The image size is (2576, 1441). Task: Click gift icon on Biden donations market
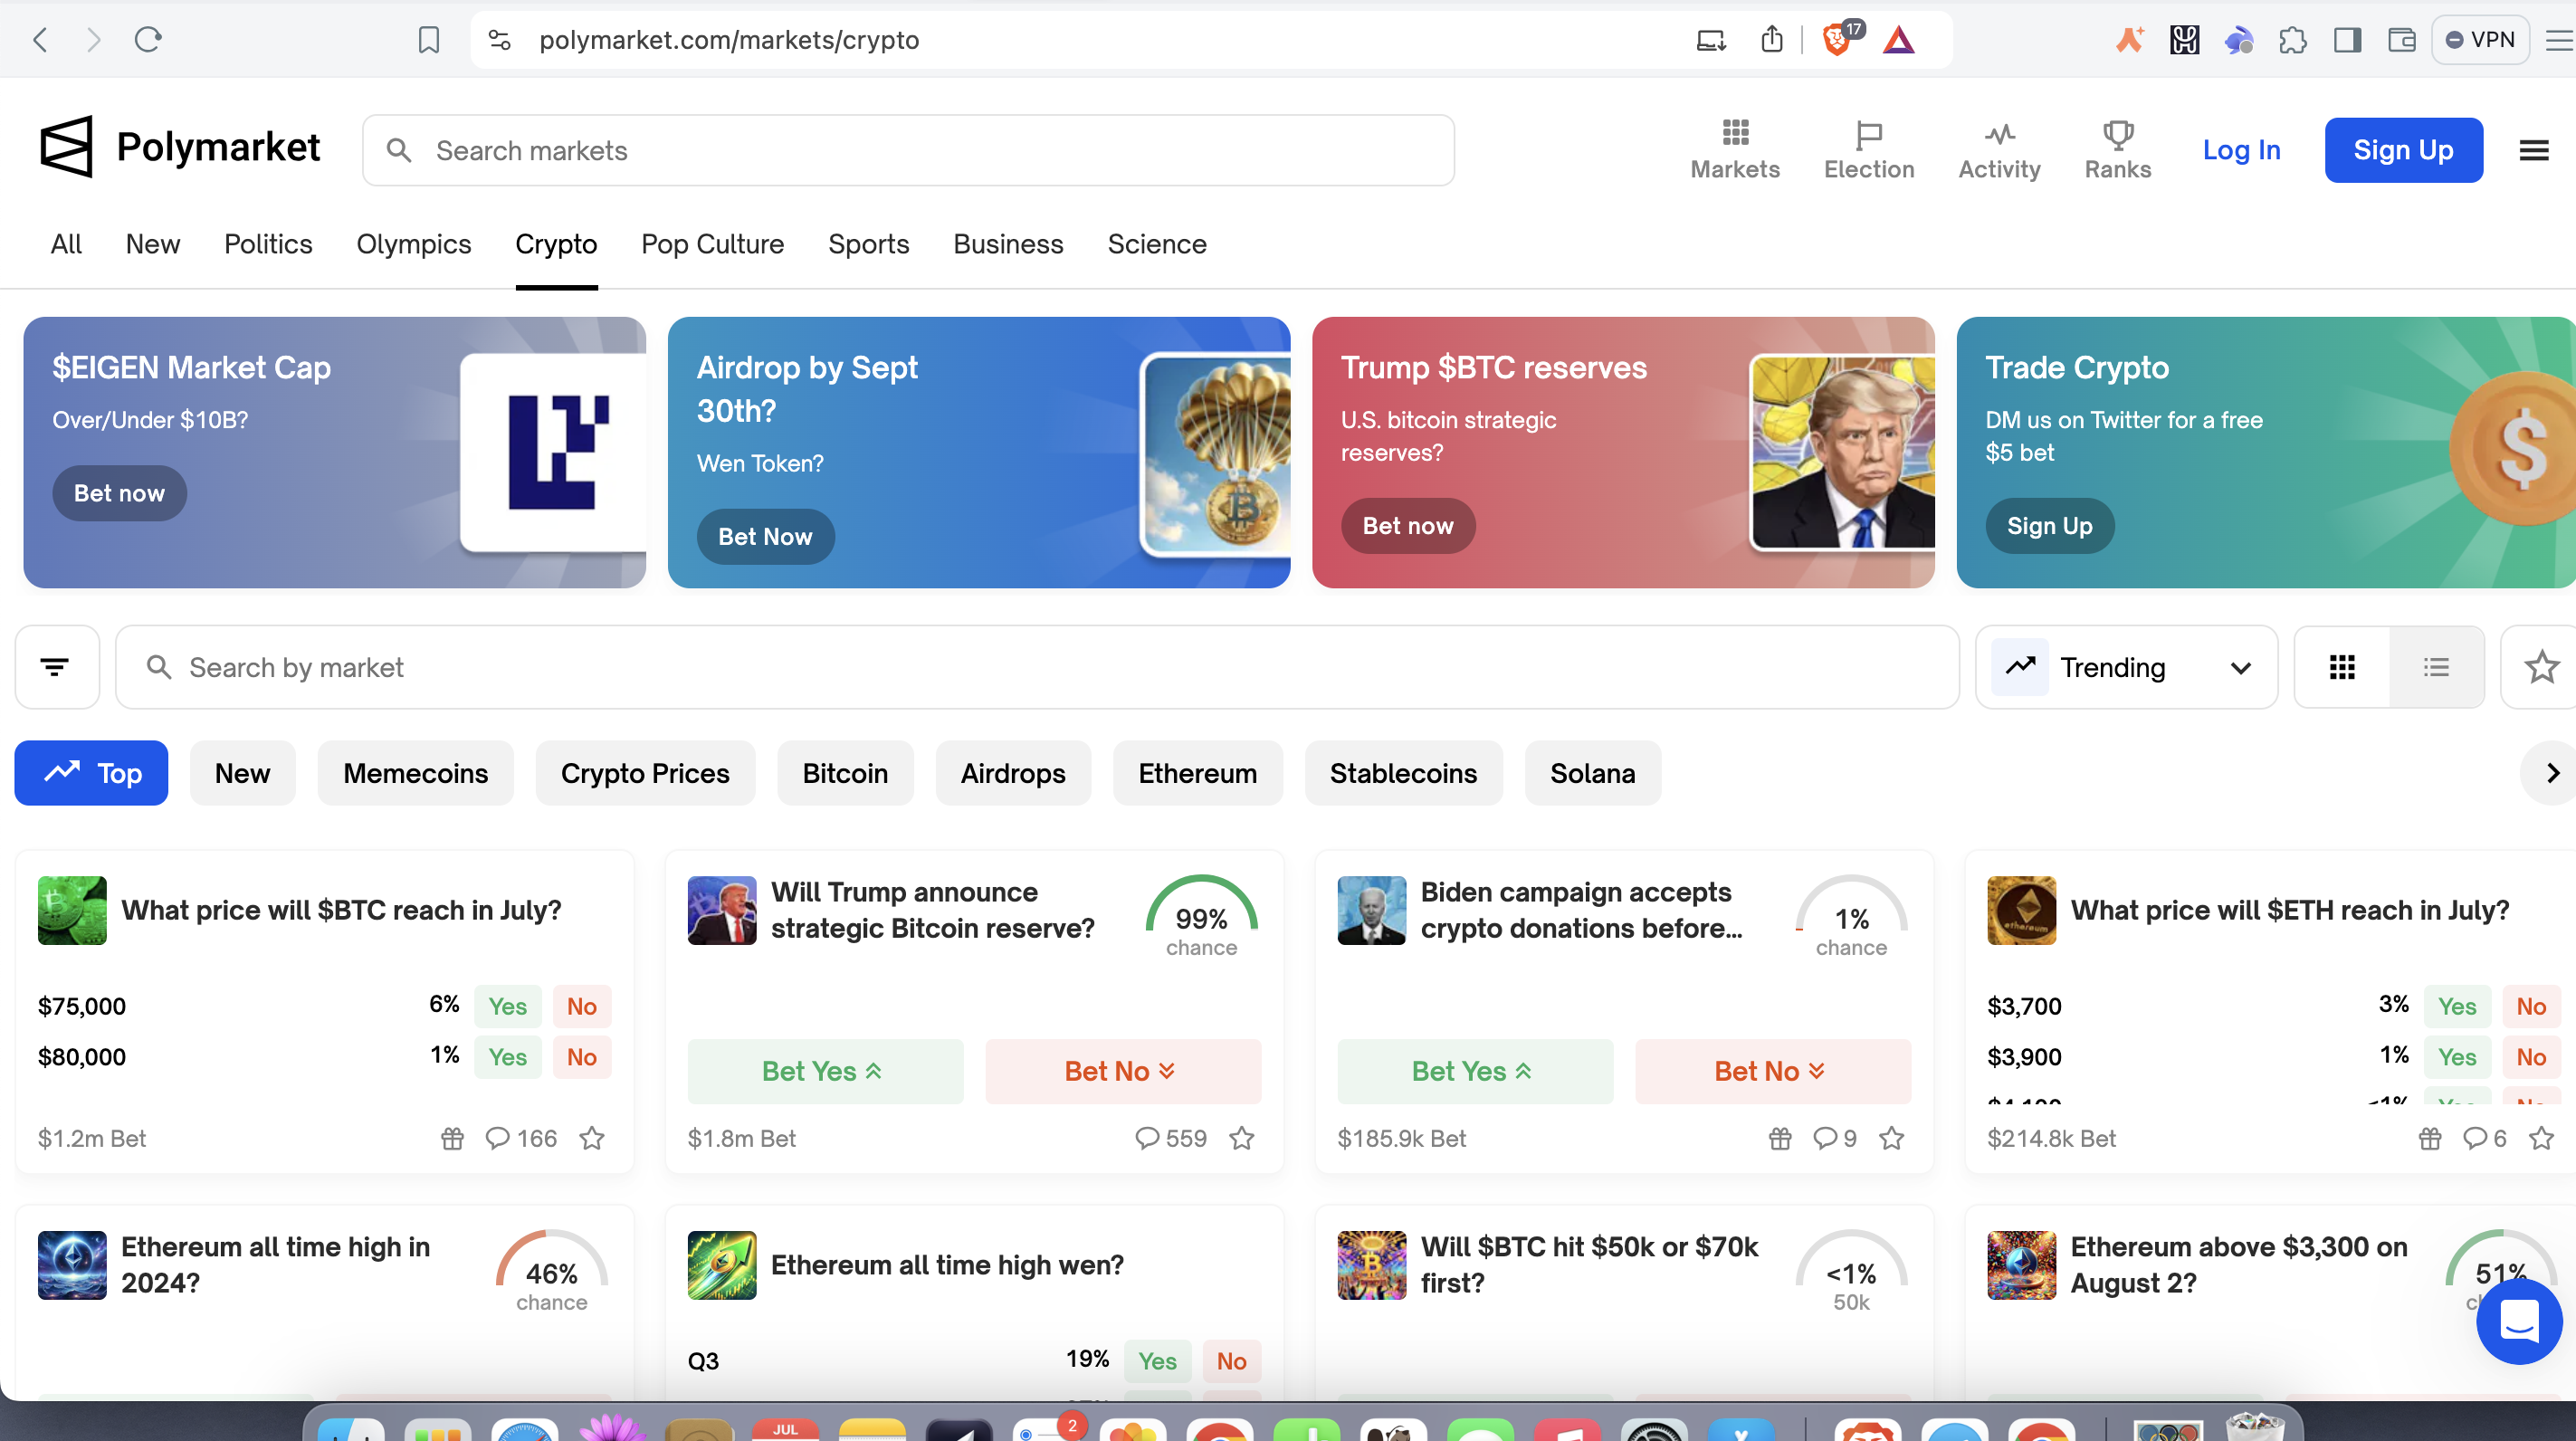[x=1779, y=1138]
